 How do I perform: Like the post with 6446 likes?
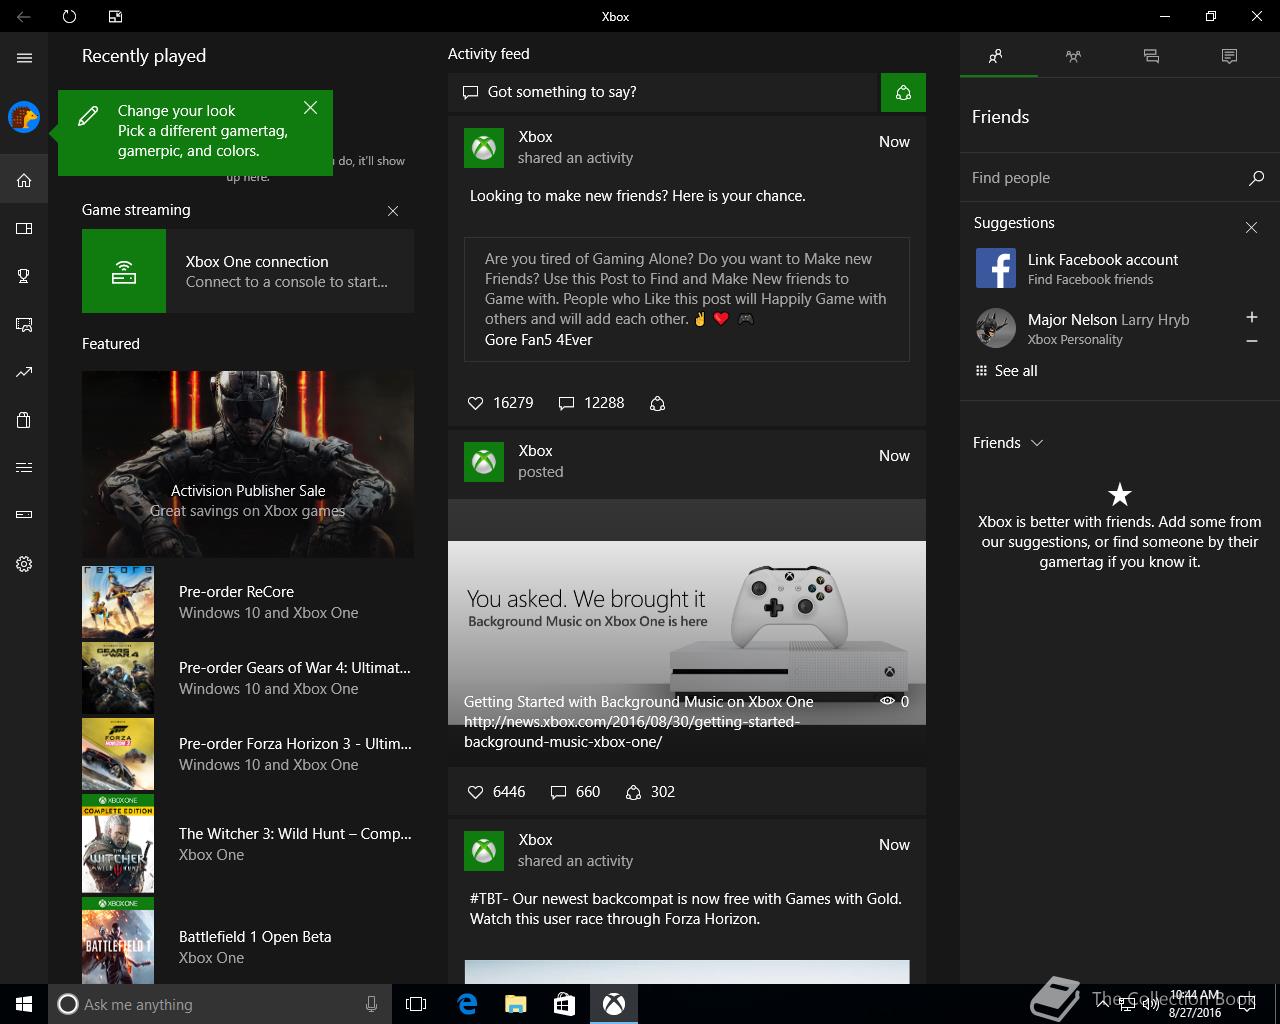496,792
